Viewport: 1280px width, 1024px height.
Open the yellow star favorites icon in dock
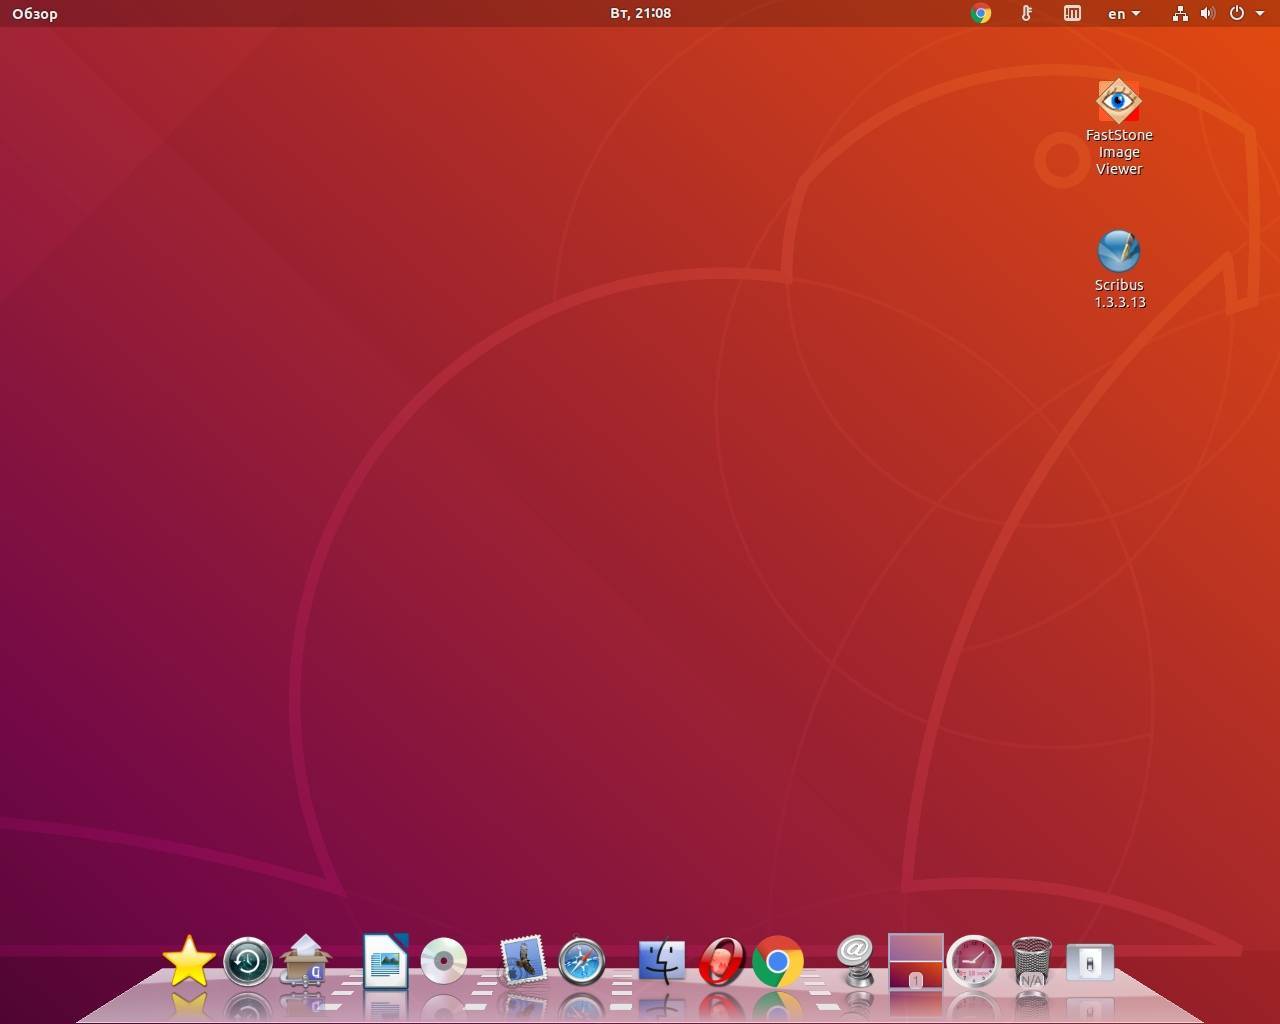pos(188,962)
